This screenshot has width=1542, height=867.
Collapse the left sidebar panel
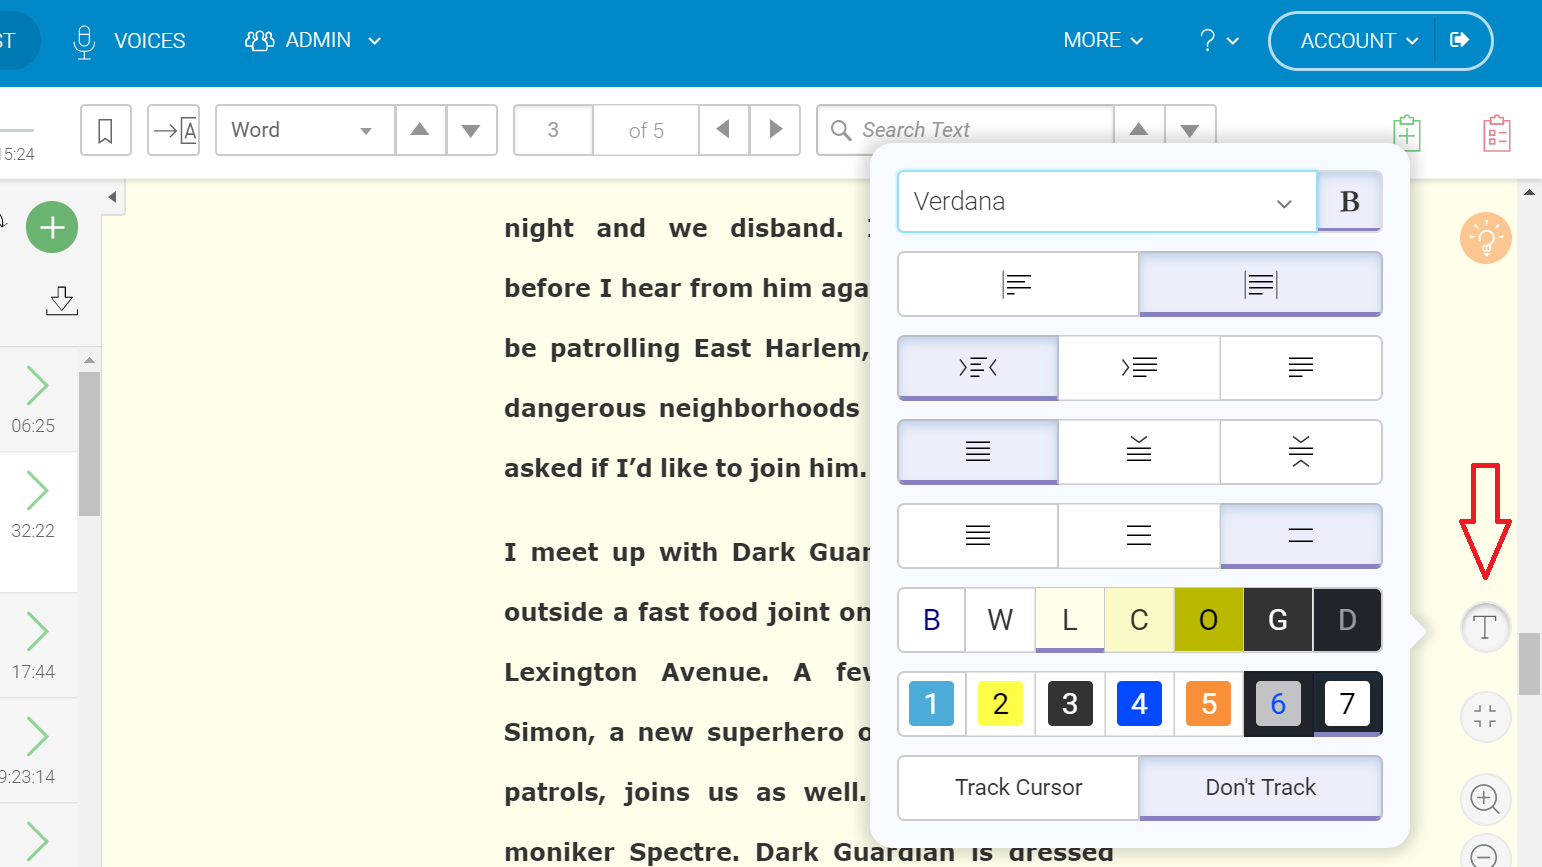point(112,197)
